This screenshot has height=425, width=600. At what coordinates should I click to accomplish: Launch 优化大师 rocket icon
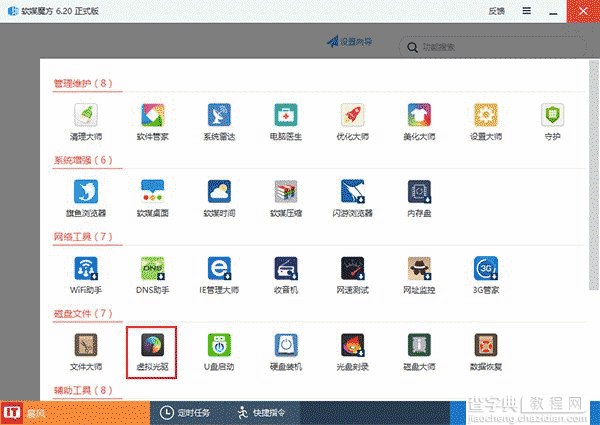352,122
